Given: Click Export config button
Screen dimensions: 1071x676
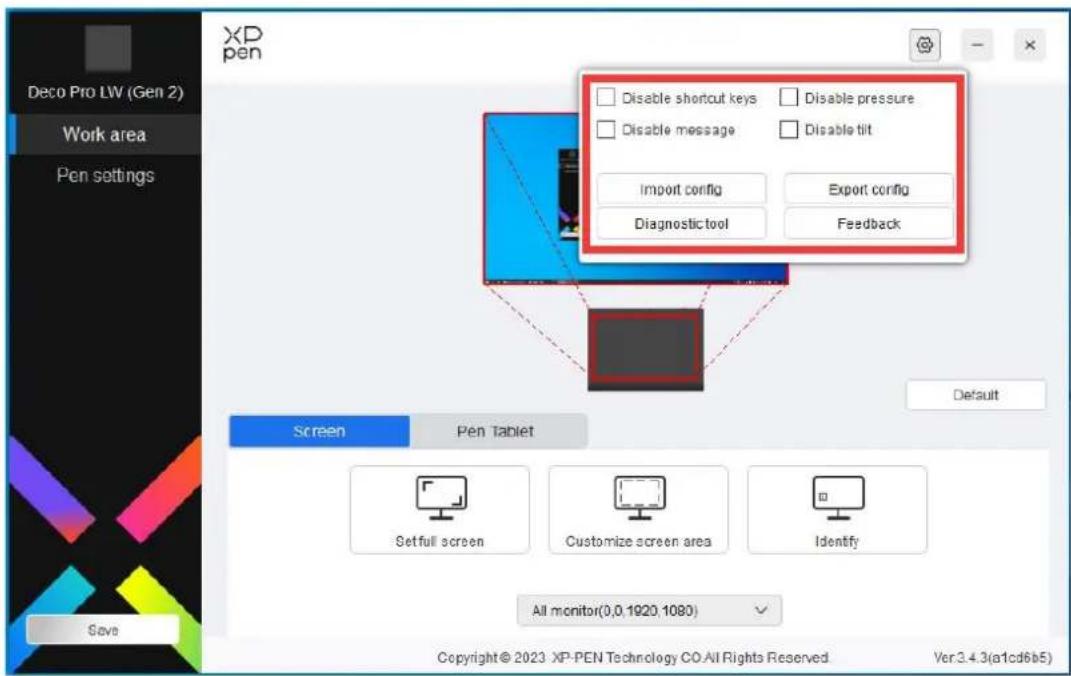Looking at the screenshot, I should pos(868,189).
